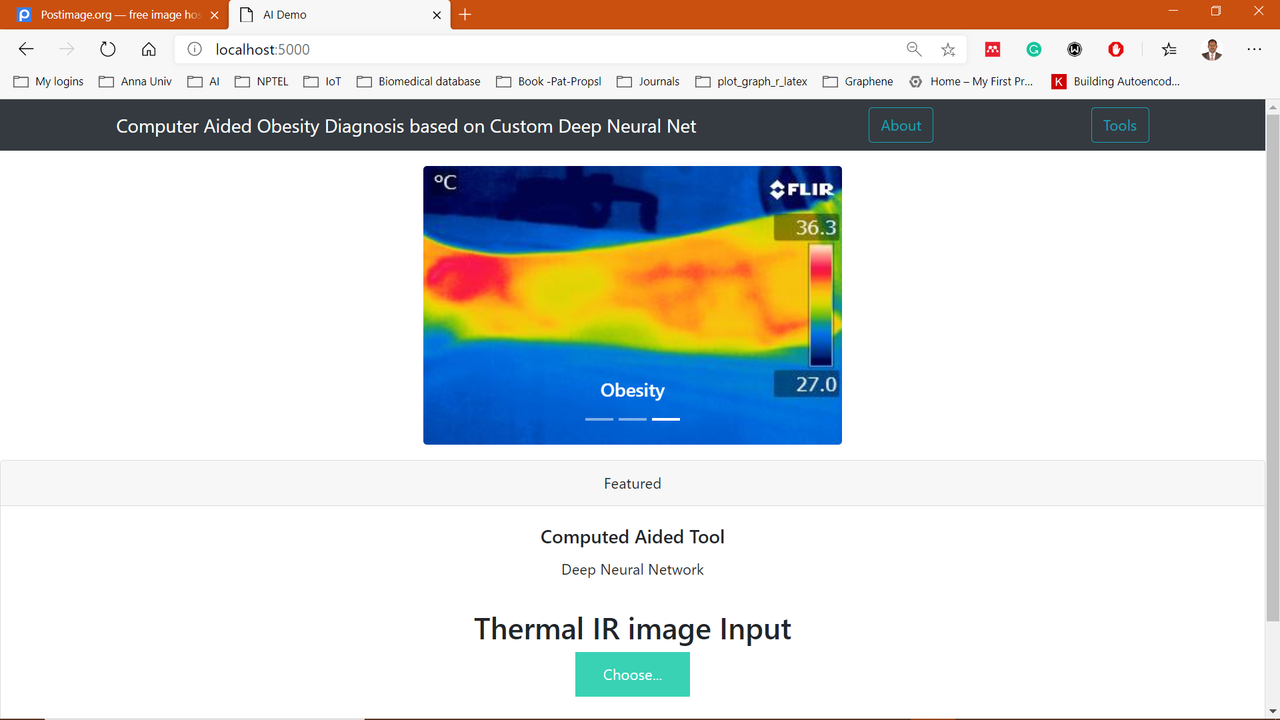Minimize the browser window
Screen dimensions: 1280x720
(x=1173, y=11)
